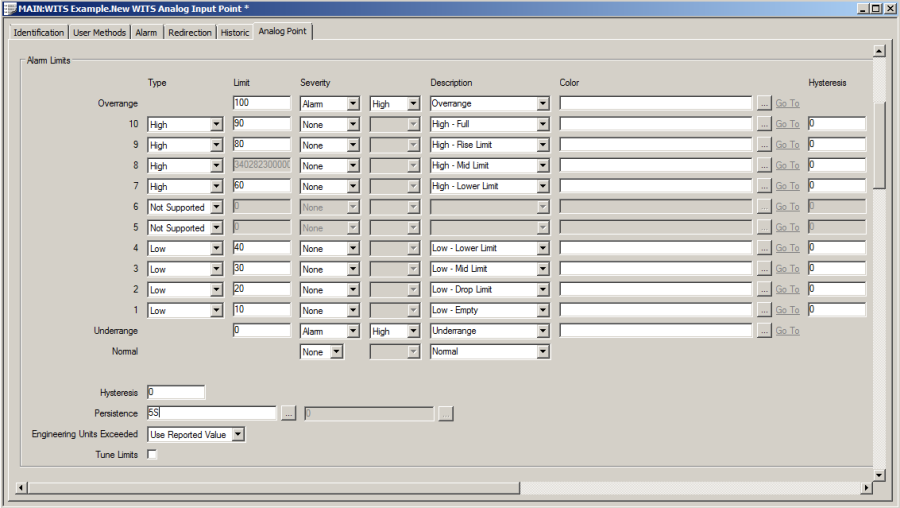
Task: Click the Hysteresis input field below the limits
Action: (x=176, y=392)
